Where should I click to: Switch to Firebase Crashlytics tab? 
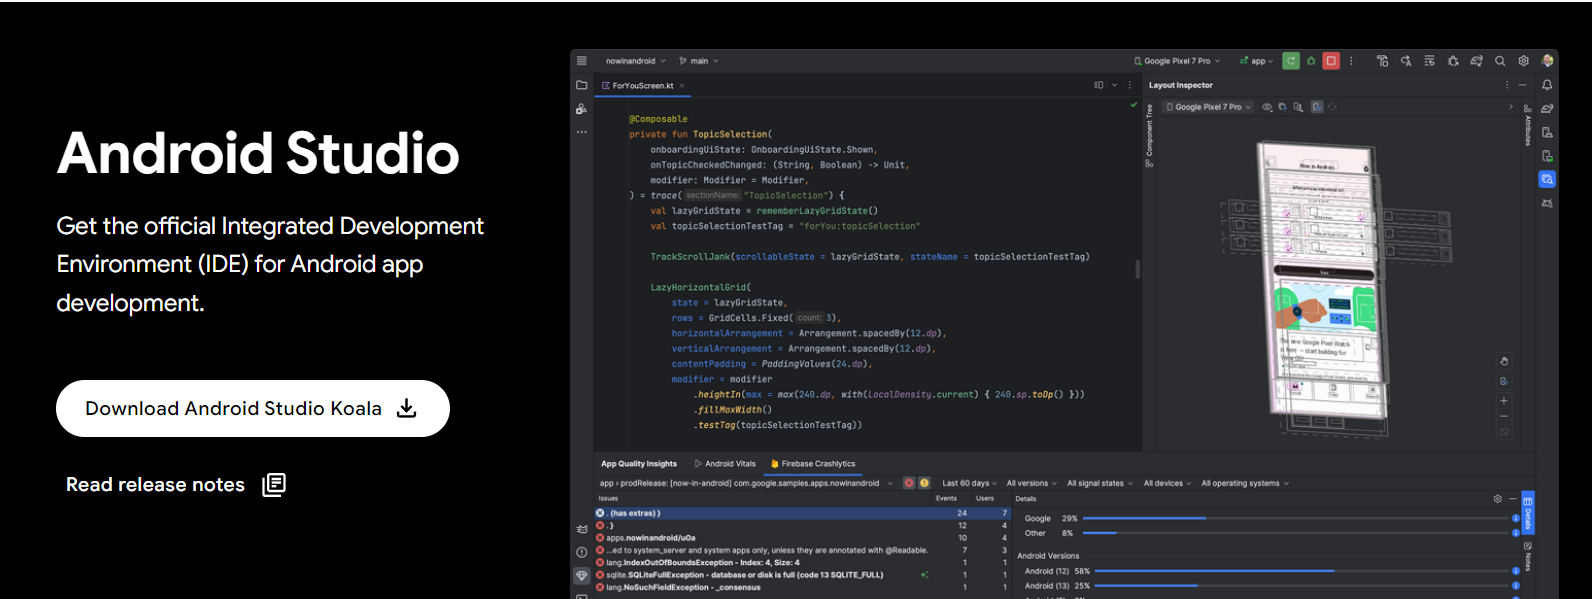812,464
